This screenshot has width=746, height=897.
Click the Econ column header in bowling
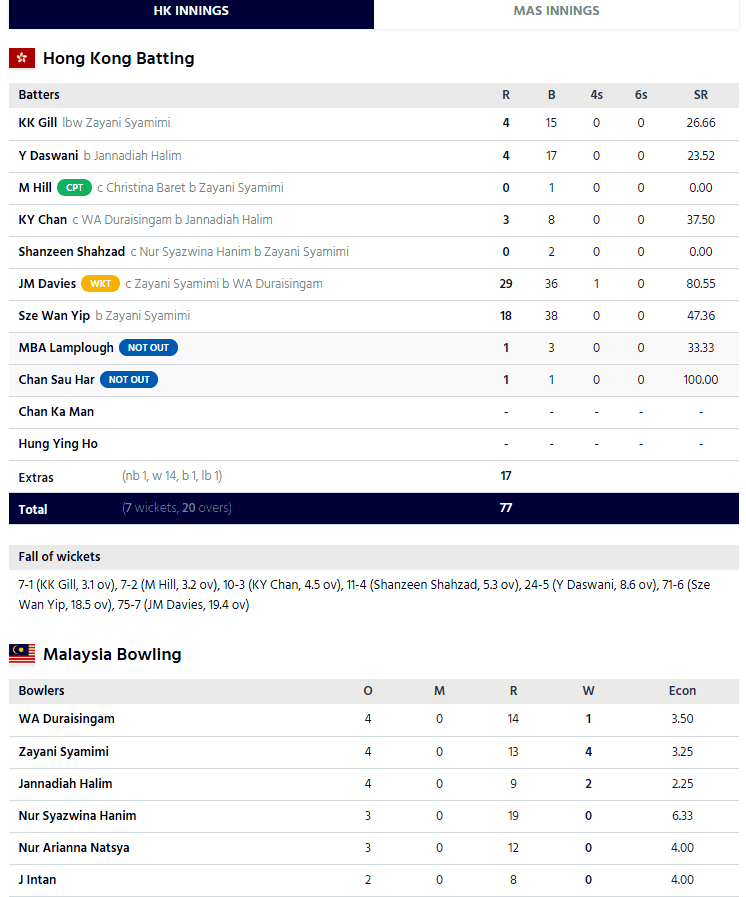pyautogui.click(x=682, y=691)
